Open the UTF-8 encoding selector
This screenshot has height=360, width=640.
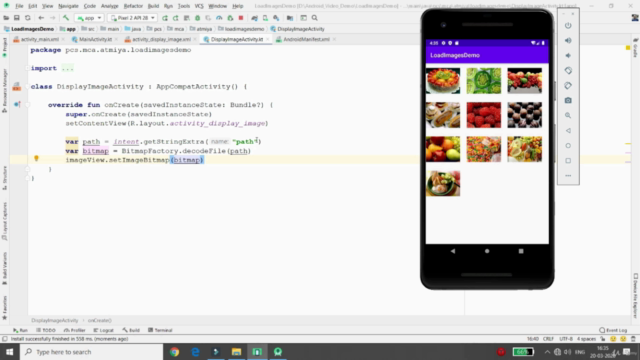coord(566,339)
